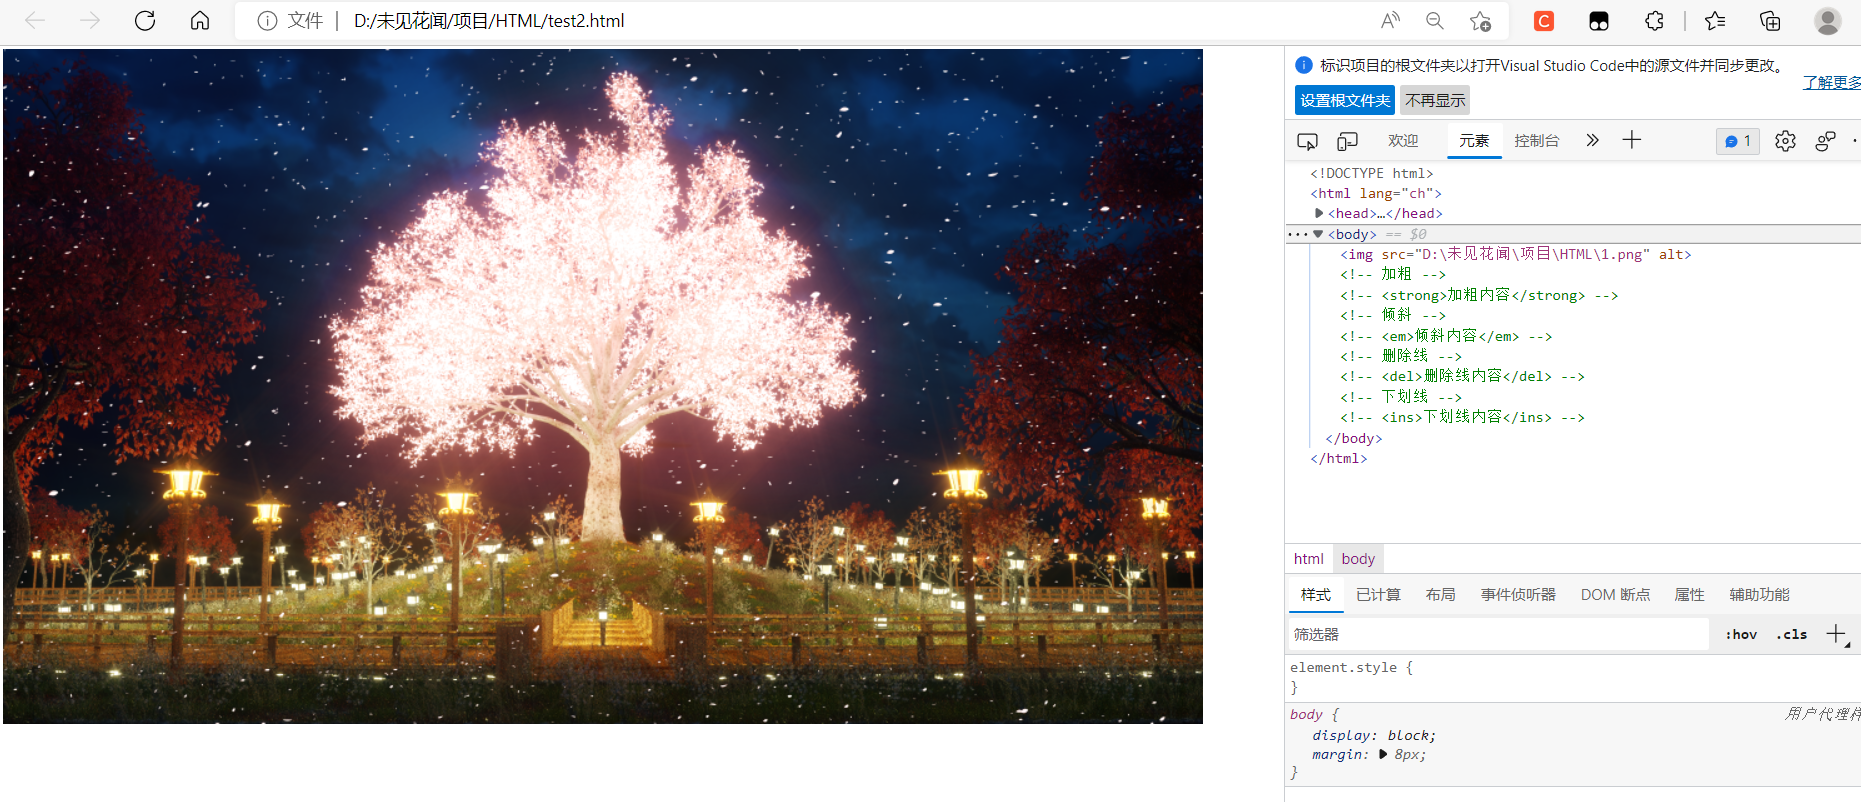Switch to the DOM 断点 tab
Image resolution: width=1861 pixels, height=802 pixels.
[1615, 595]
